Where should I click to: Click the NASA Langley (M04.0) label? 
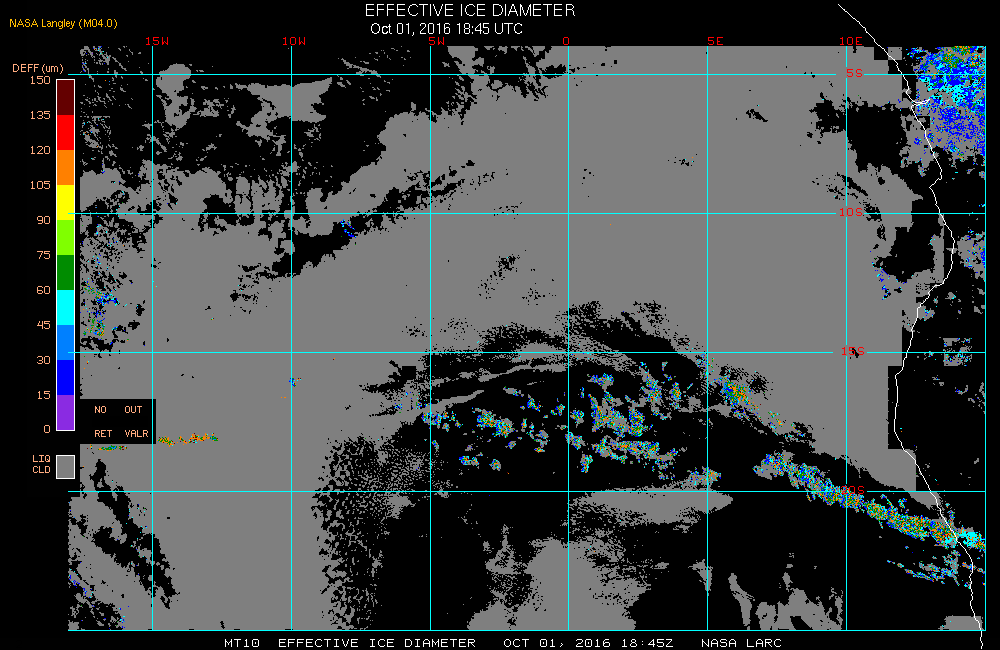coord(63,23)
